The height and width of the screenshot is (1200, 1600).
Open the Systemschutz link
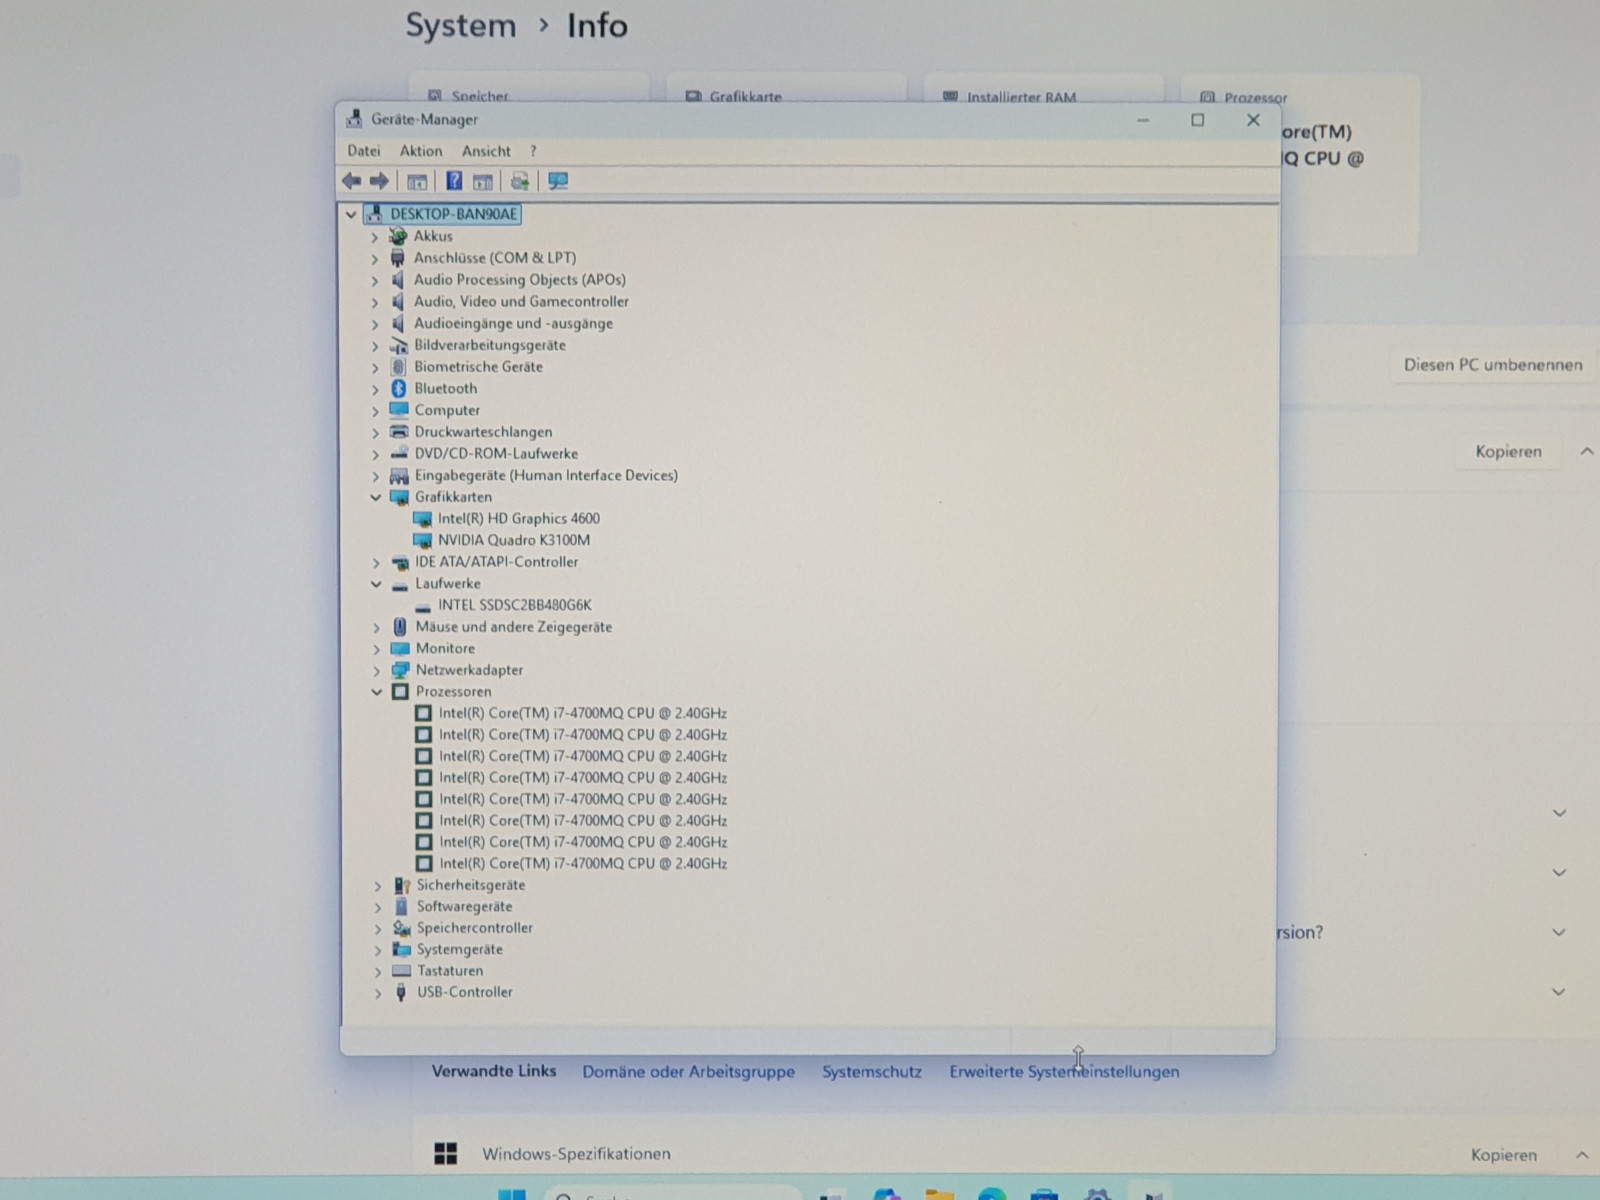click(871, 1072)
